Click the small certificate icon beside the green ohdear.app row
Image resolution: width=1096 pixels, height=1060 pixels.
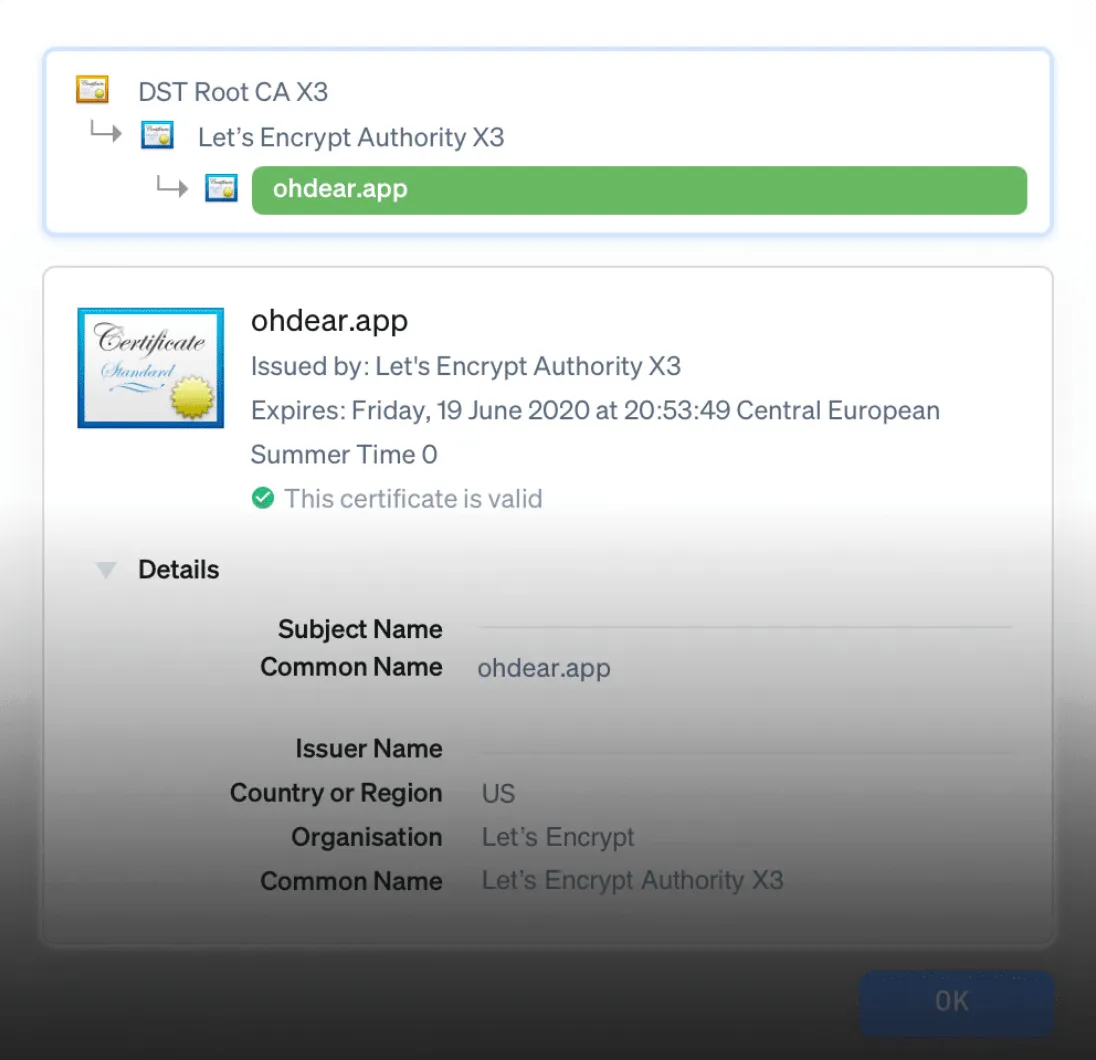pyautogui.click(x=221, y=188)
